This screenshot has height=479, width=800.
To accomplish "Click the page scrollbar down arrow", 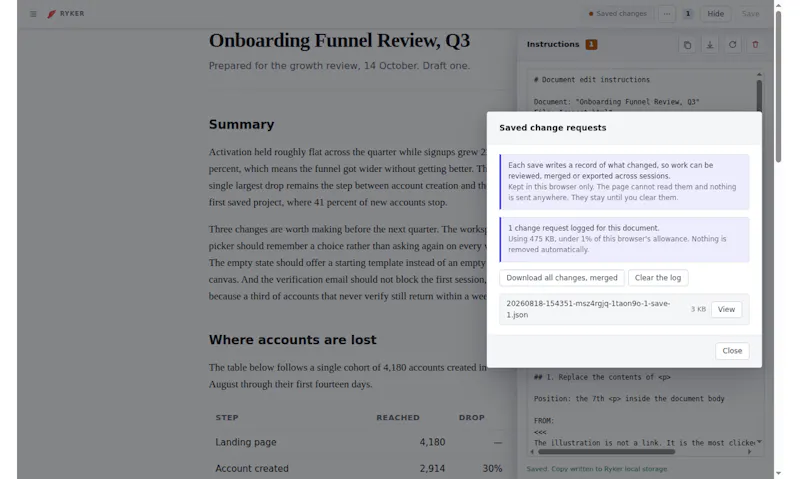I will [778, 473].
